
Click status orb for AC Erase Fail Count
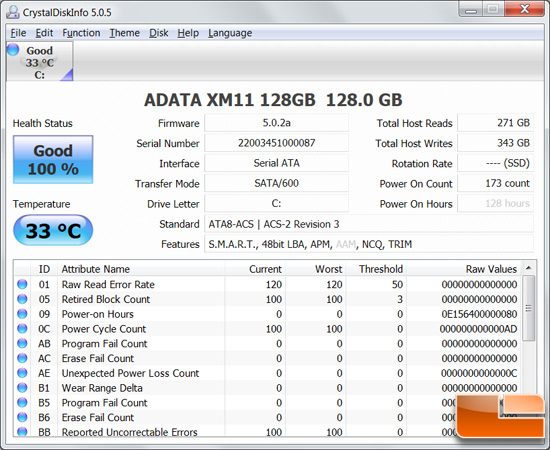(x=22, y=358)
